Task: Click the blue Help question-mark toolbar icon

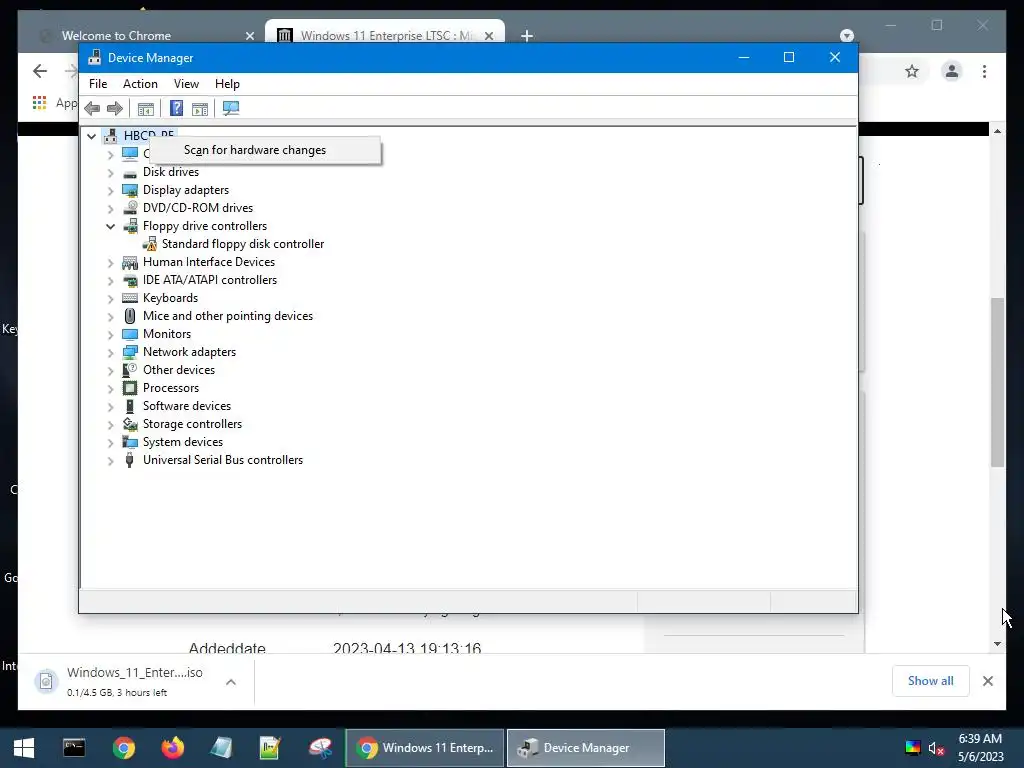Action: point(176,108)
